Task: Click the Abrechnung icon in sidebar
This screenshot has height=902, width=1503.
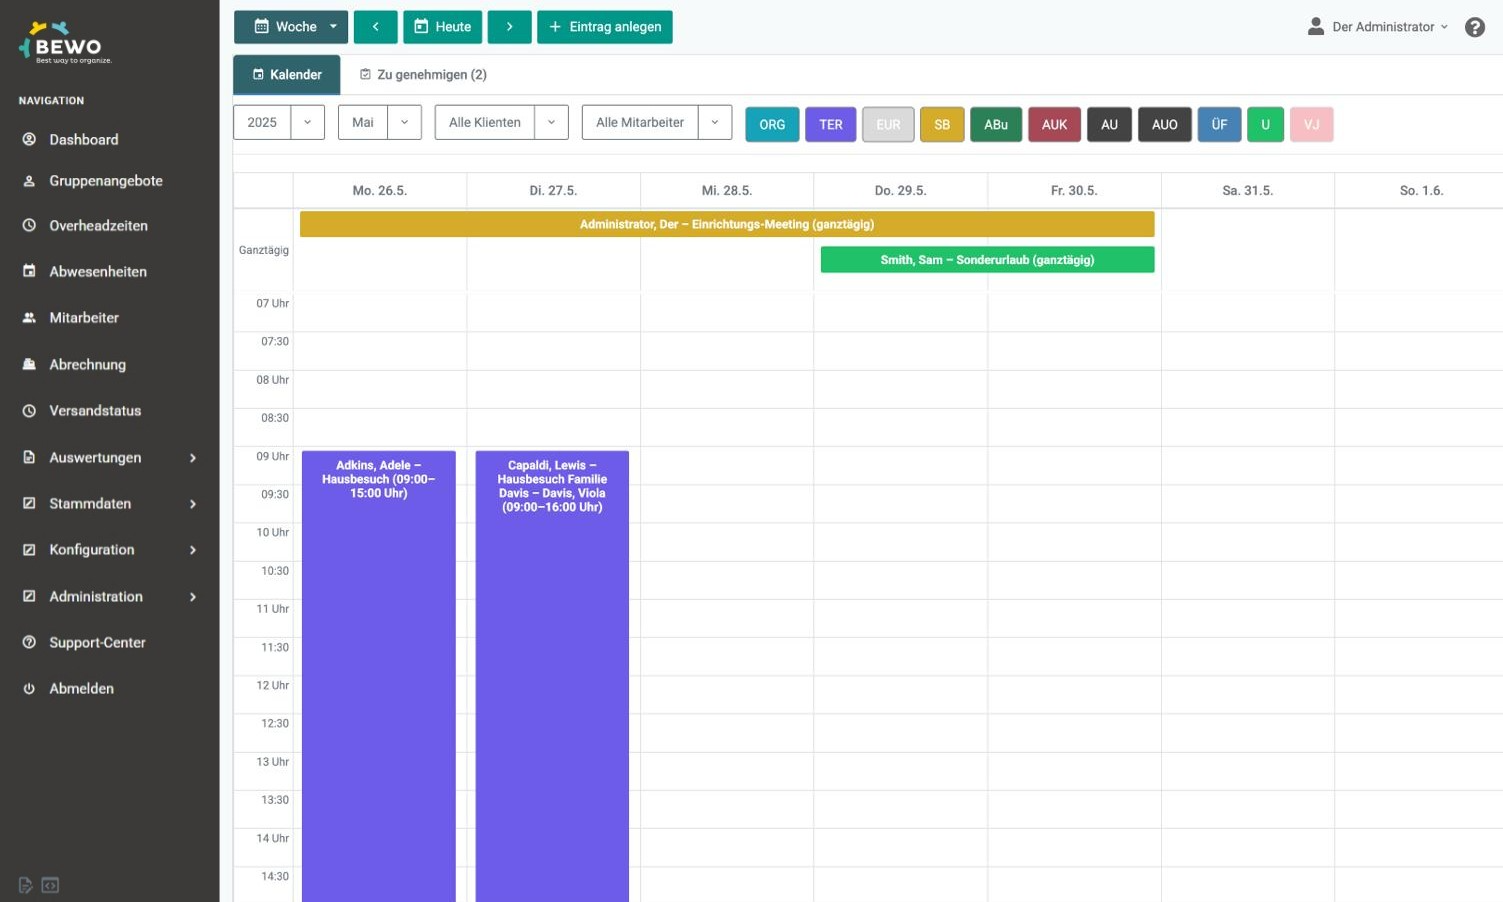Action: coord(29,364)
